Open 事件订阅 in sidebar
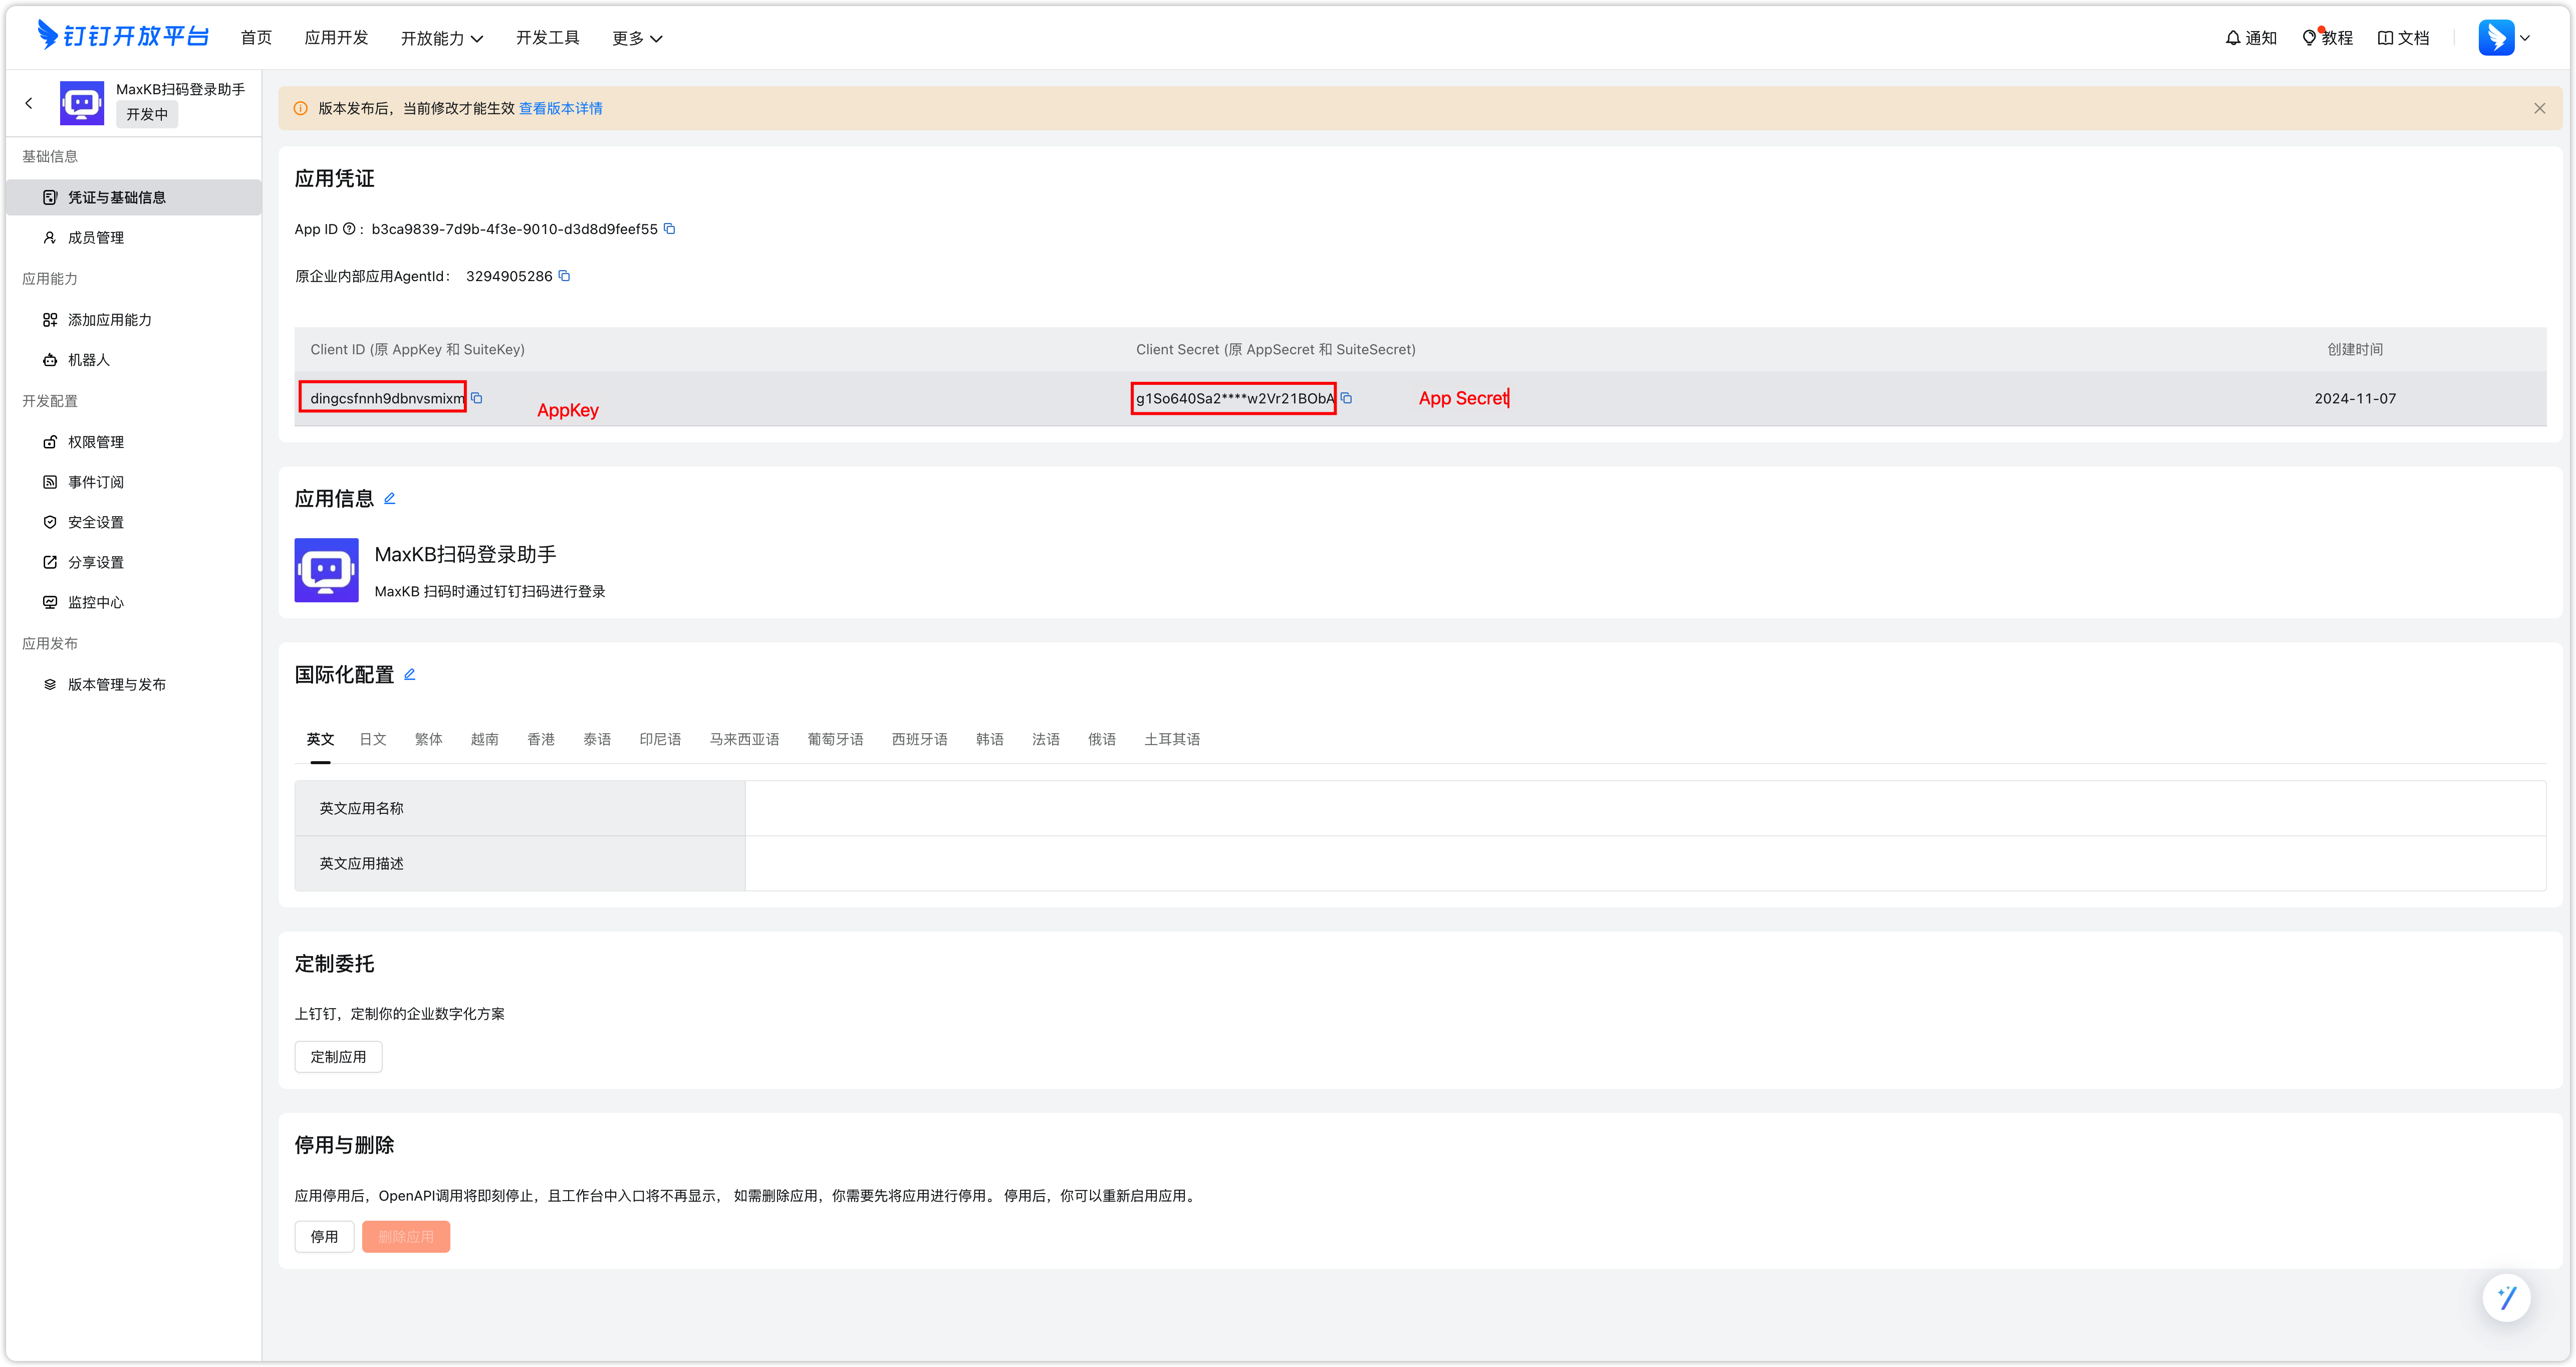 click(134, 482)
